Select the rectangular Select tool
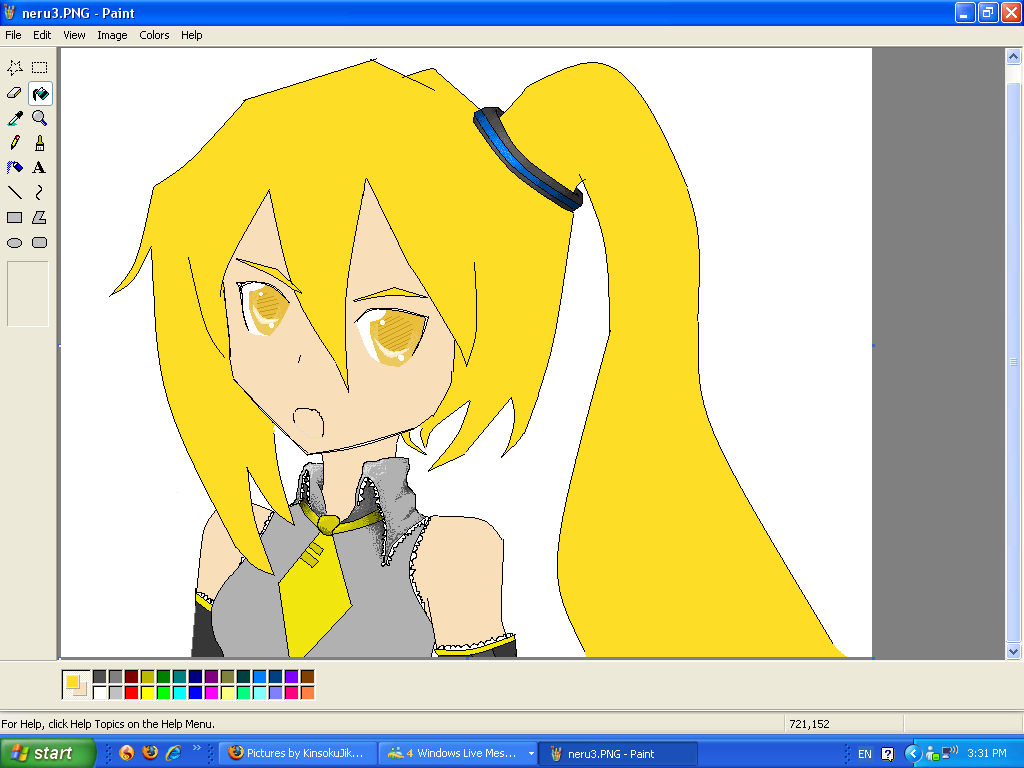Image resolution: width=1024 pixels, height=768 pixels. click(39, 68)
